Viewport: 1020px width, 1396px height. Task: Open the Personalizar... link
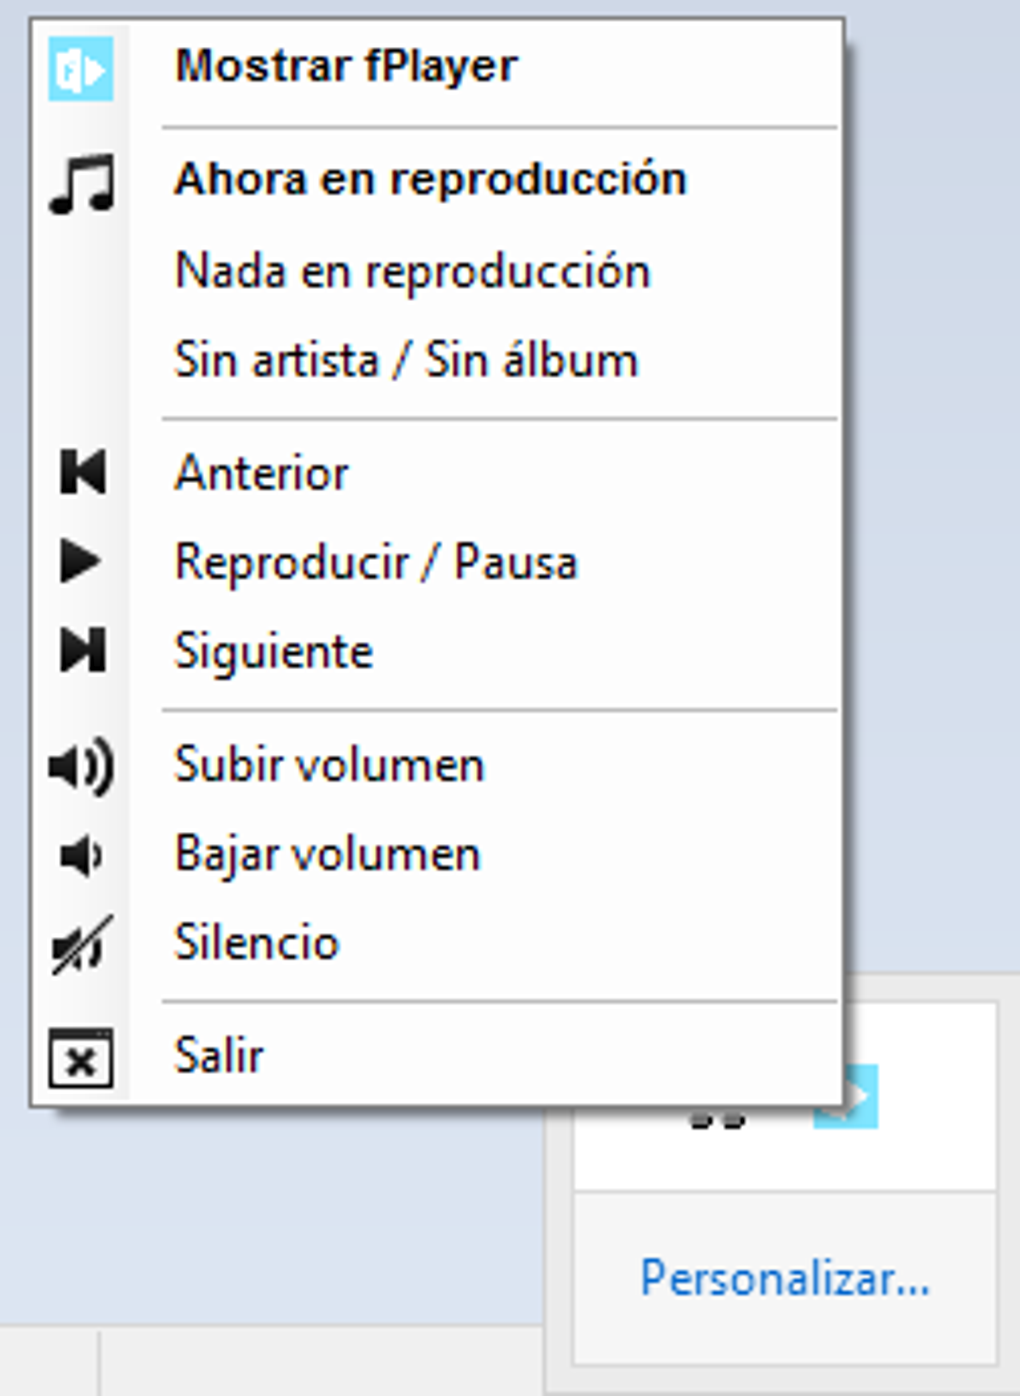click(784, 1278)
